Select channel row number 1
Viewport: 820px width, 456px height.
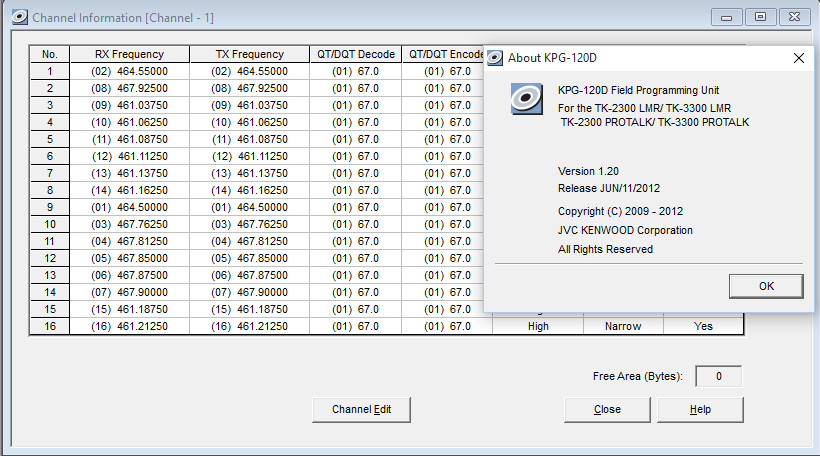point(50,71)
